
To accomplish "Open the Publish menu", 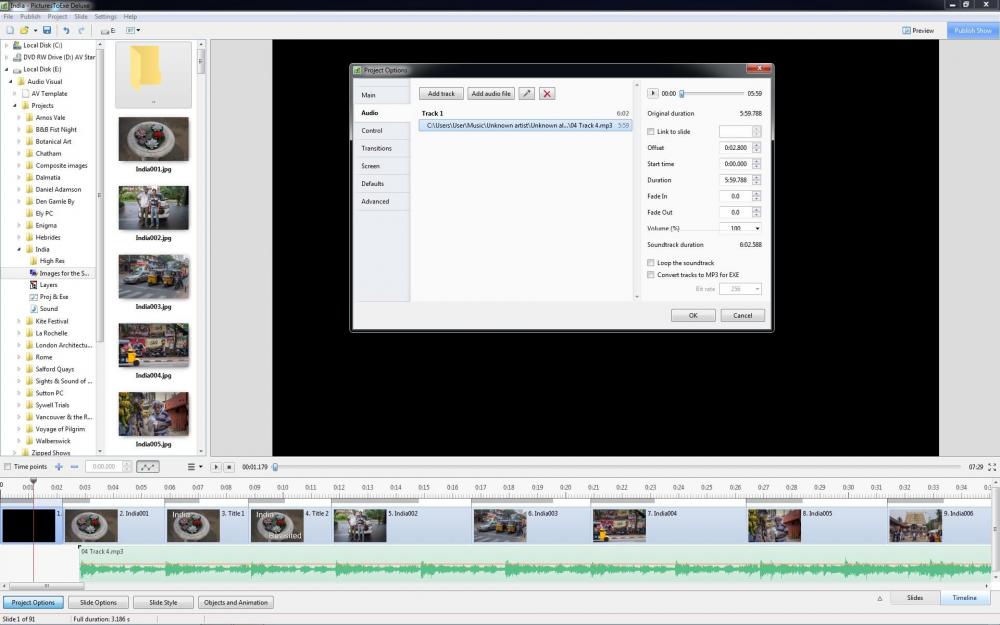I will (30, 17).
